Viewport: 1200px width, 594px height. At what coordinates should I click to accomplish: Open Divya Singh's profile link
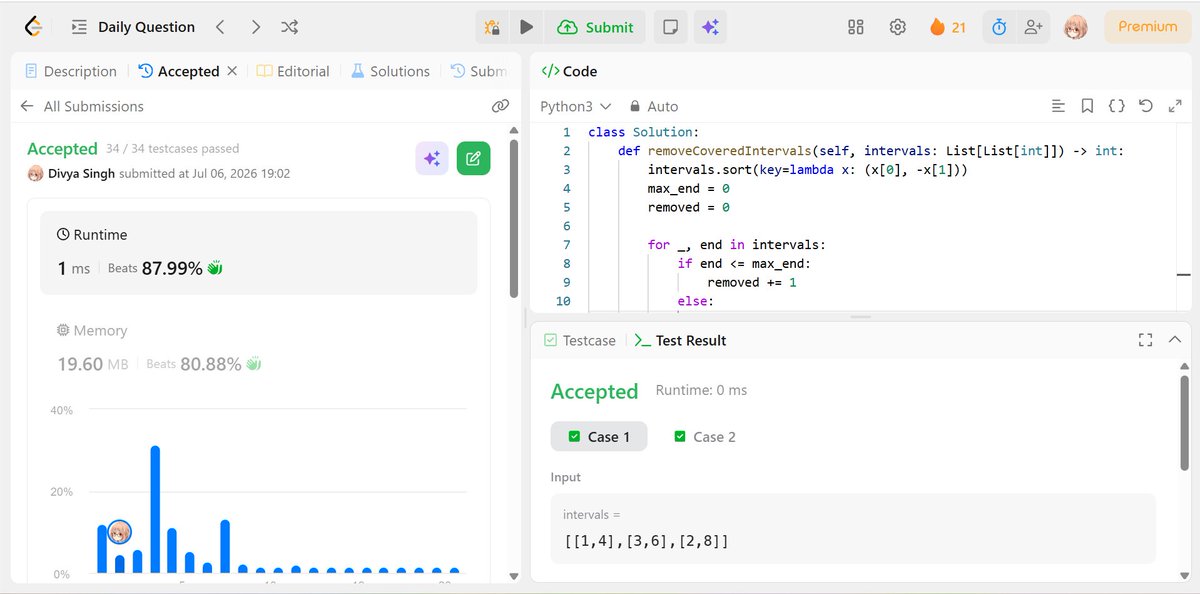81,173
